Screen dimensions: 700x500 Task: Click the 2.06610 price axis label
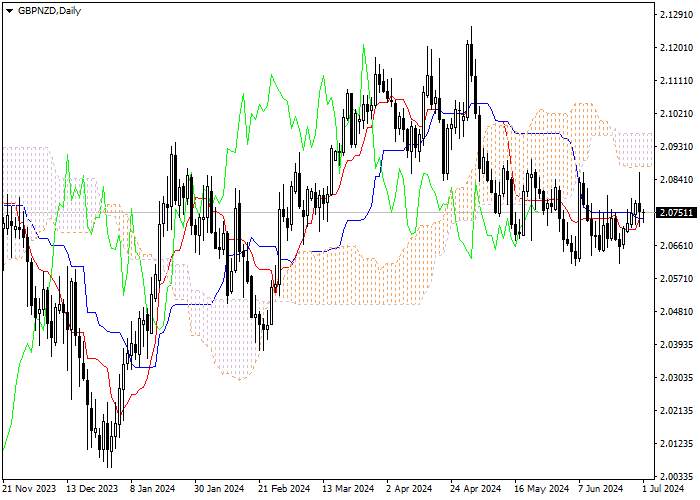[676, 246]
